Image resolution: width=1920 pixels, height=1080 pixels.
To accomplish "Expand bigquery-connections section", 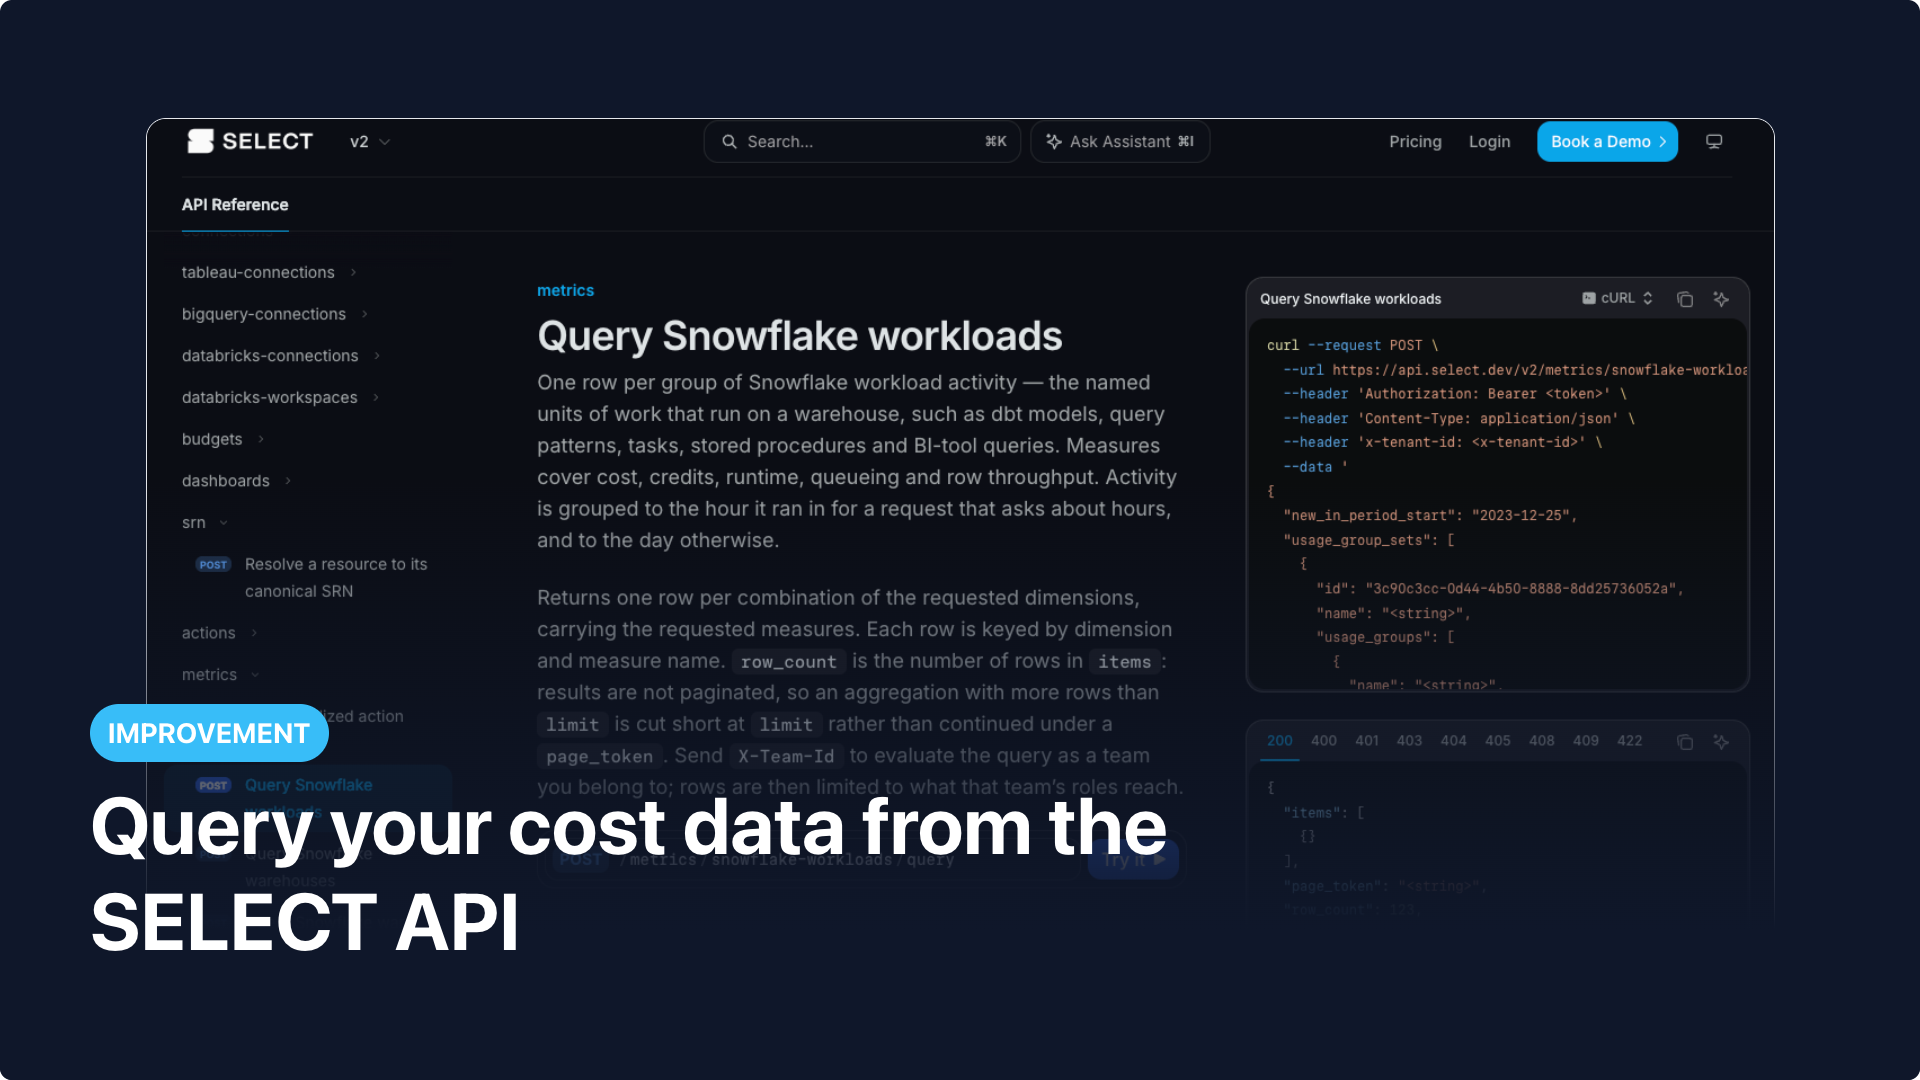I will pyautogui.click(x=275, y=314).
